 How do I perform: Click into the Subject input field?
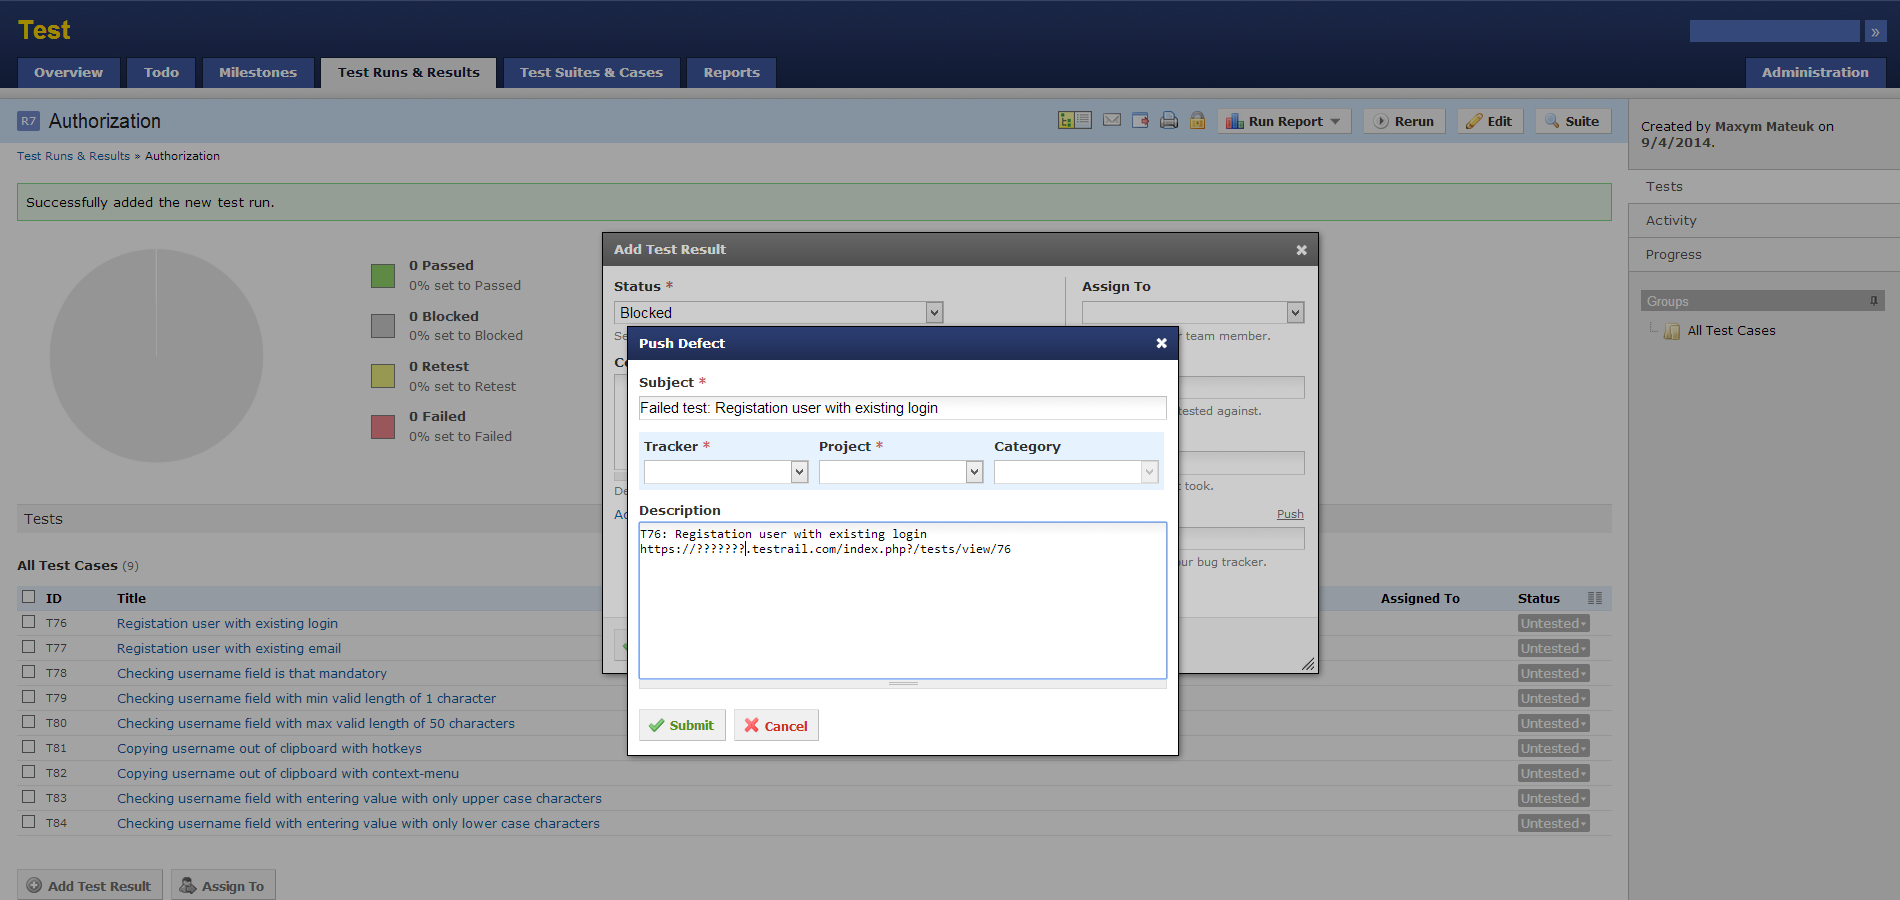point(903,408)
